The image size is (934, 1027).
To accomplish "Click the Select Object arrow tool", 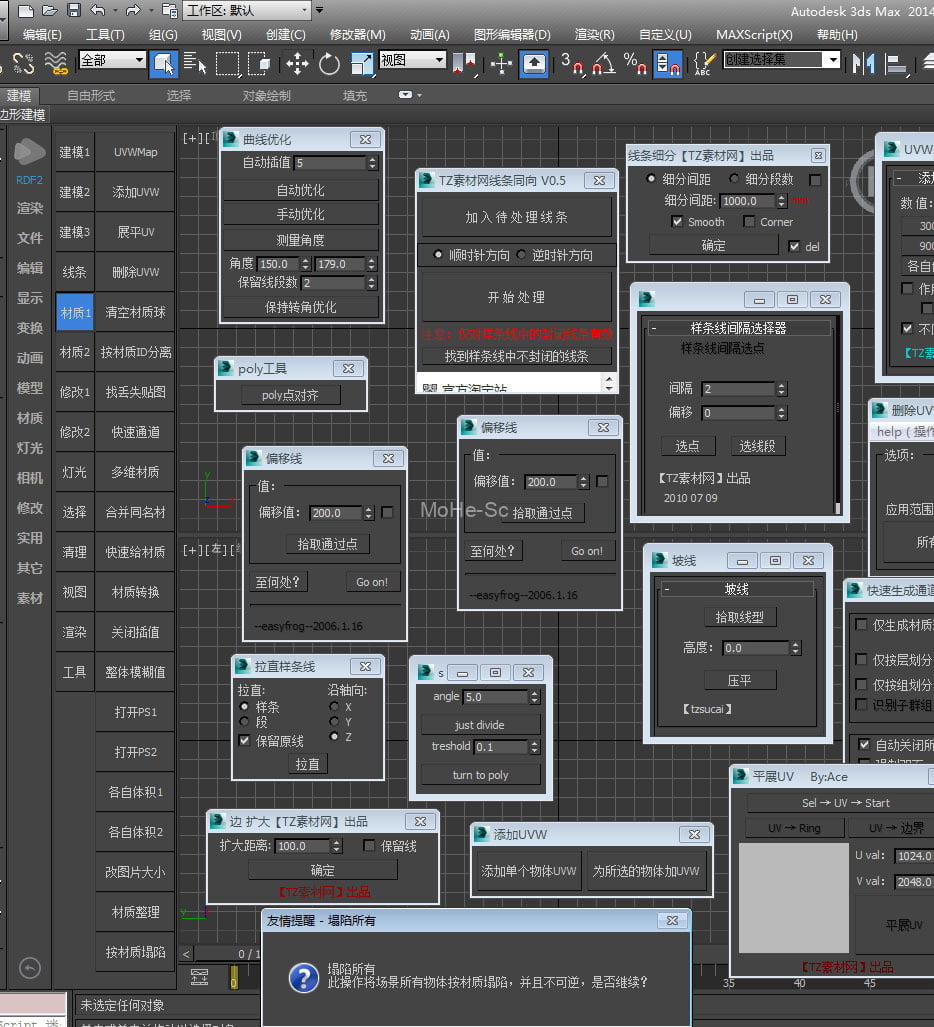I will coord(163,64).
